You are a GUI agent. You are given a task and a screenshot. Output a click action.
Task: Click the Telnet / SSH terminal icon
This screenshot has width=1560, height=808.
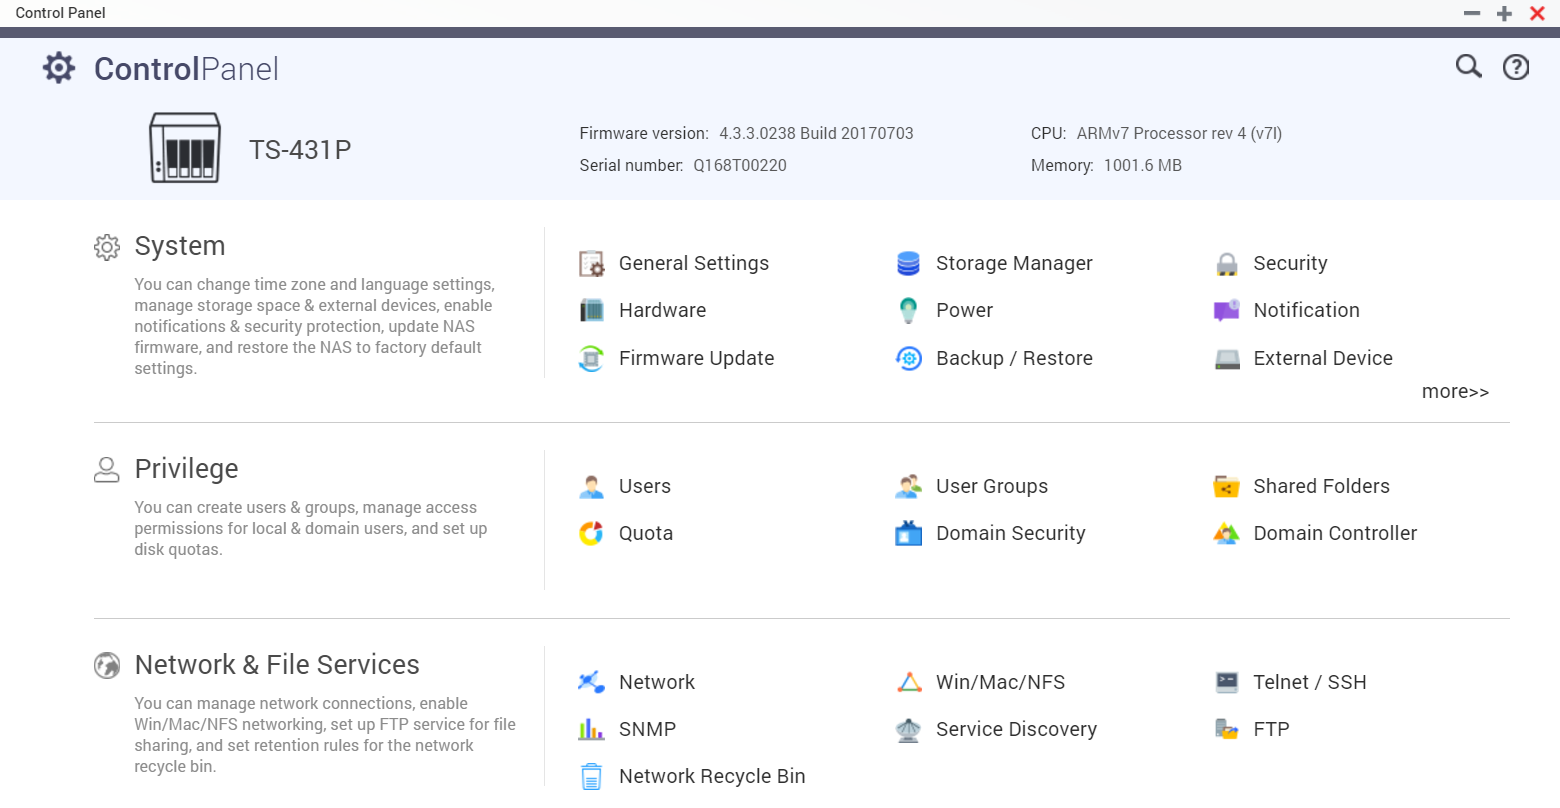coord(1226,683)
